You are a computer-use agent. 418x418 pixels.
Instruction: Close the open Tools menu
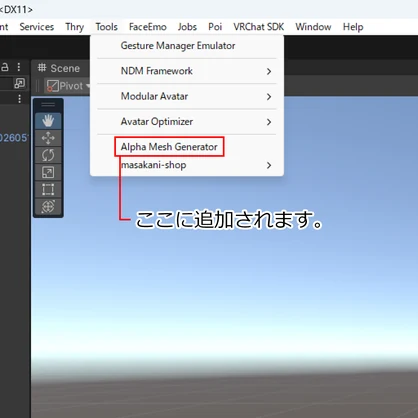click(107, 27)
